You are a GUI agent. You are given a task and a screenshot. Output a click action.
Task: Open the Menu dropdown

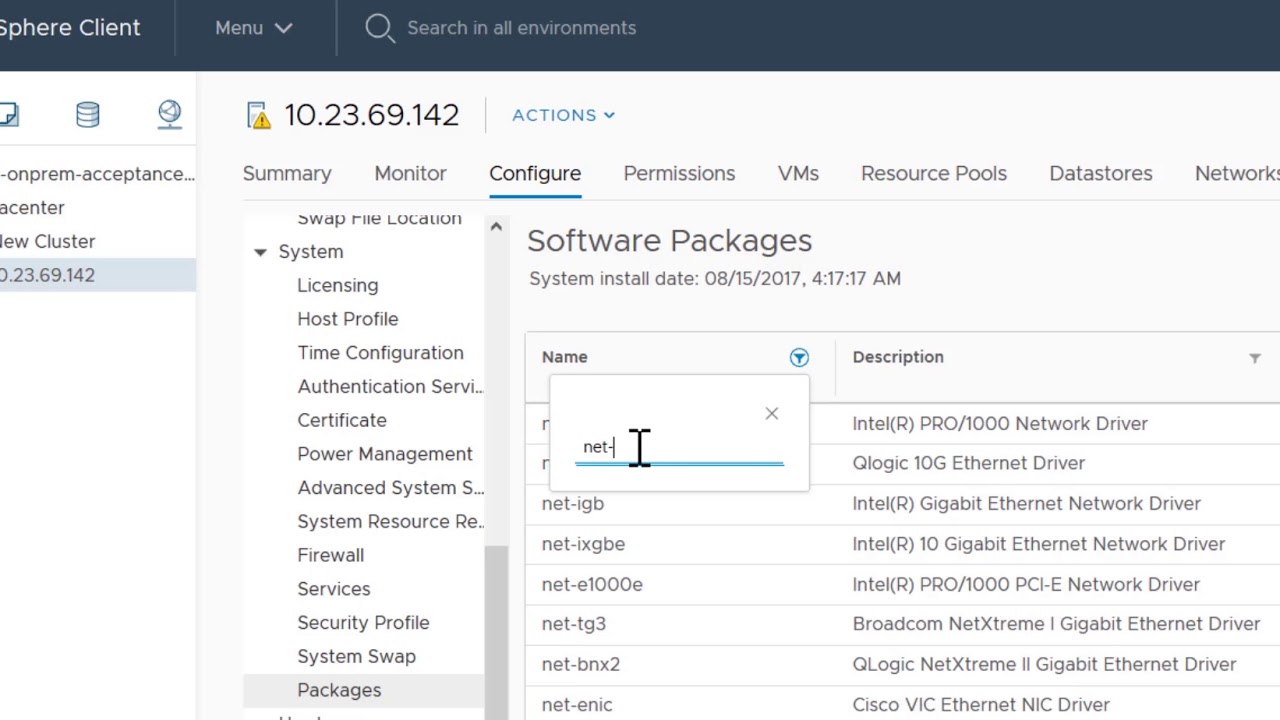pos(253,28)
